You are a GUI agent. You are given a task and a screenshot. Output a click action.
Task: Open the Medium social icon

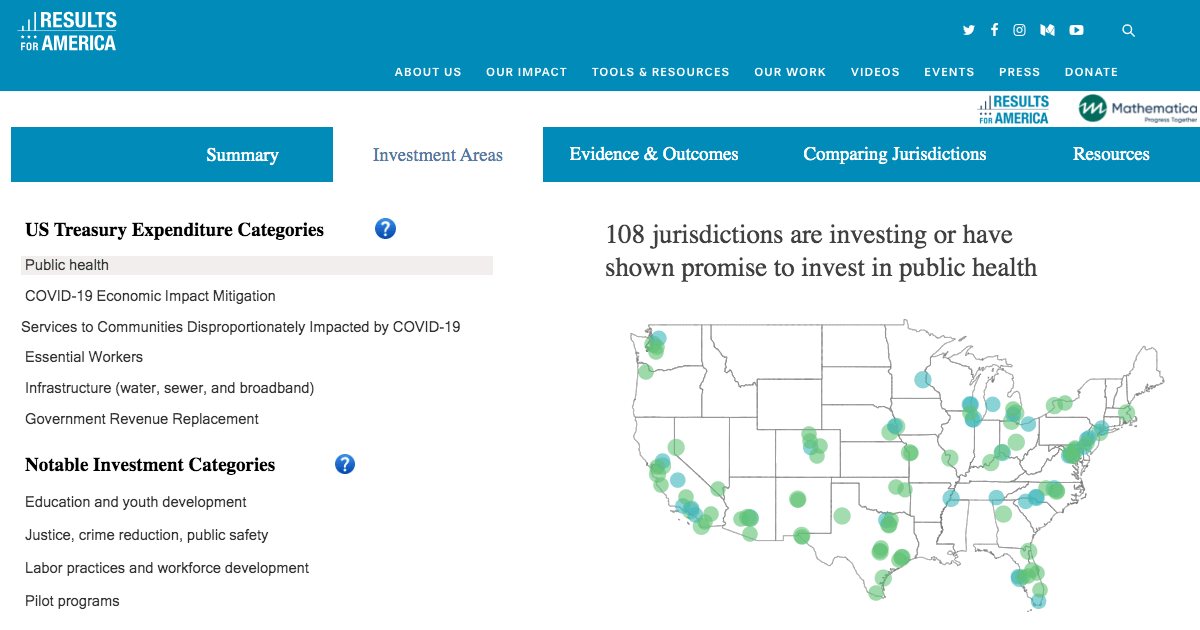tap(1047, 30)
